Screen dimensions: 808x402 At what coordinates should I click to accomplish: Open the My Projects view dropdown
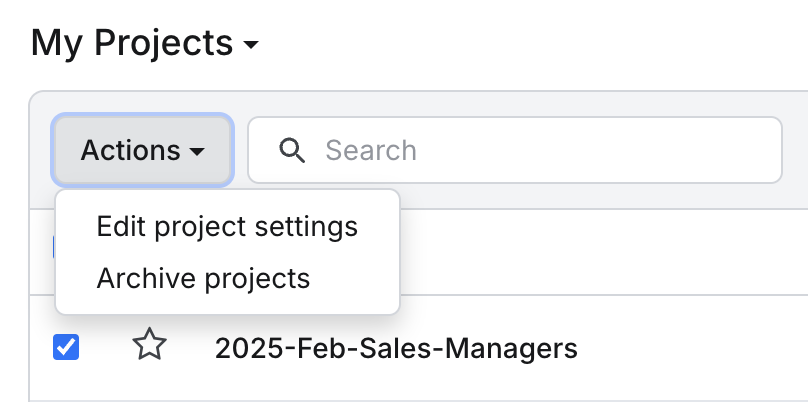tap(144, 43)
